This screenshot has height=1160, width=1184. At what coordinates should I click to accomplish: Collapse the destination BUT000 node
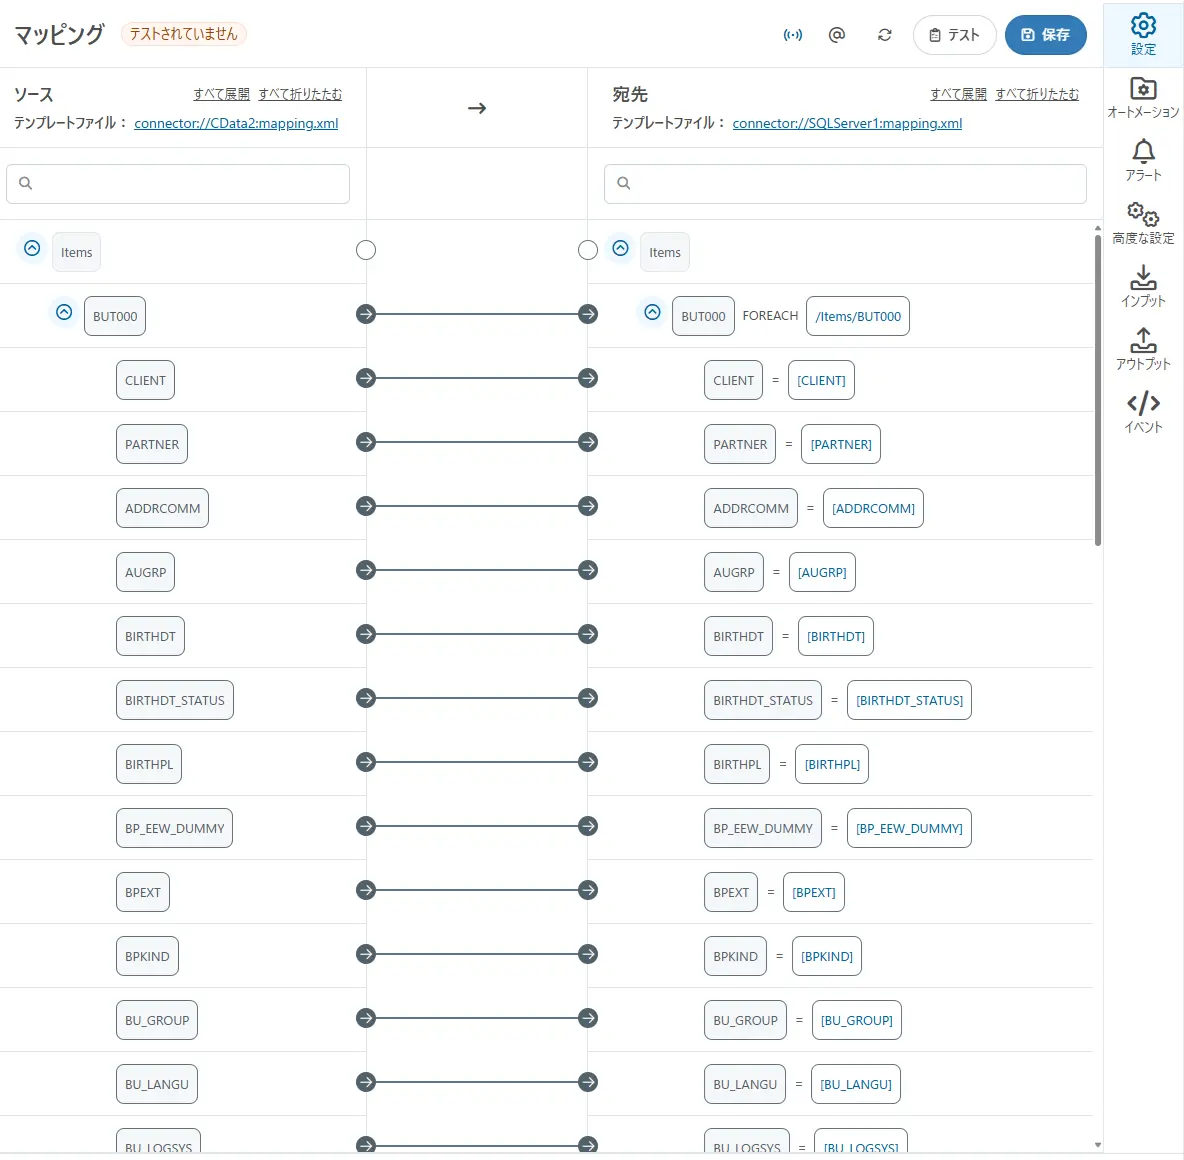pos(652,312)
